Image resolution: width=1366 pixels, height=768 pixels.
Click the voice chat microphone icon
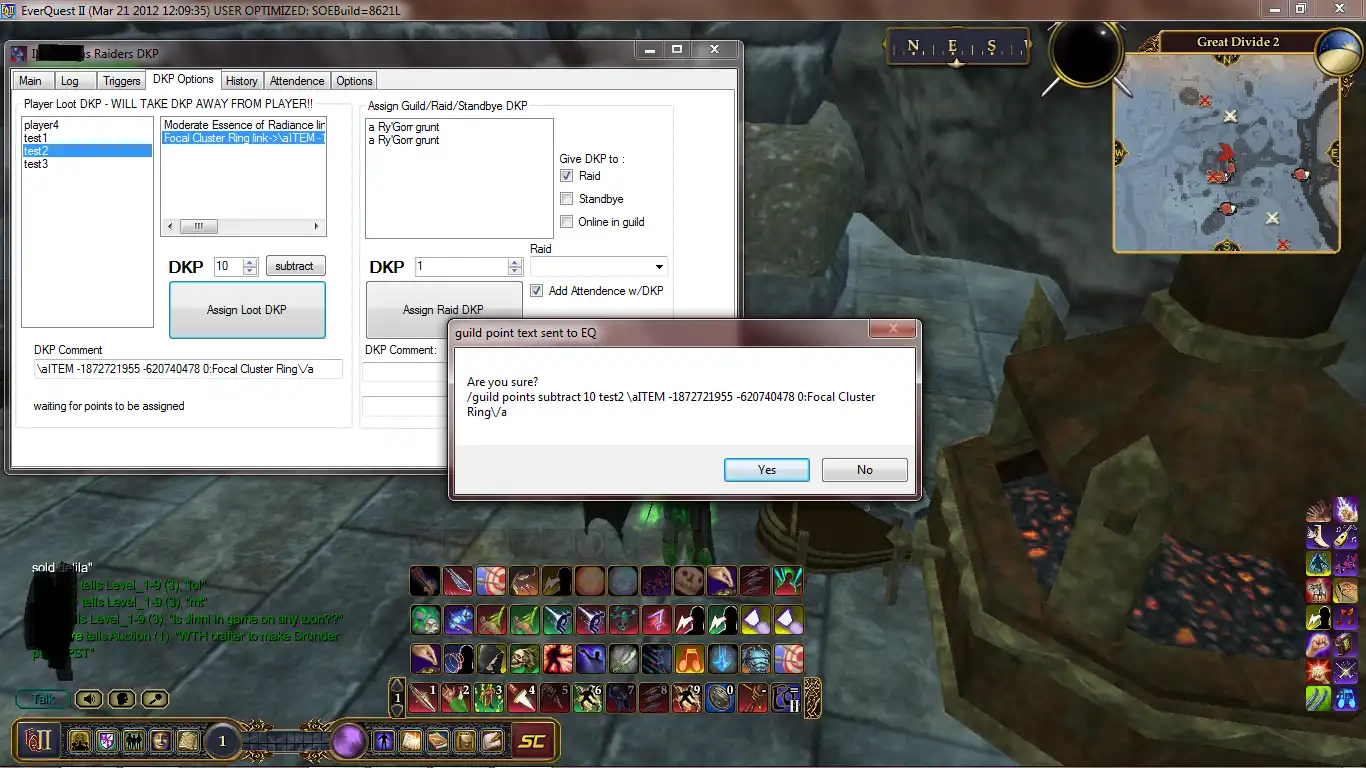click(x=155, y=699)
